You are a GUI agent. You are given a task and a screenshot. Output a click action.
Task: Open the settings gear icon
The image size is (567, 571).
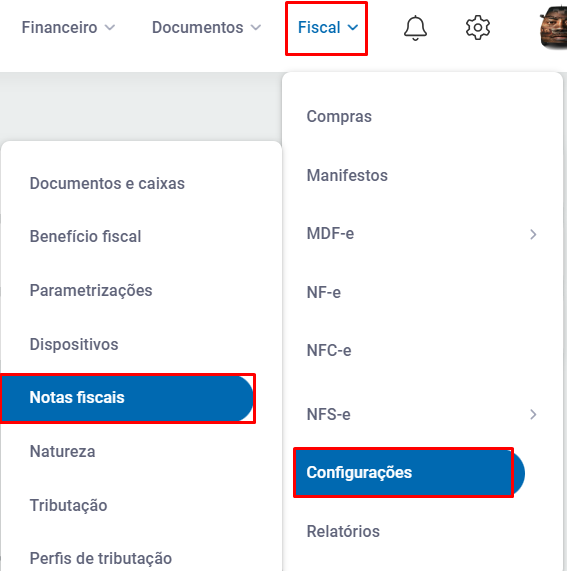point(478,28)
